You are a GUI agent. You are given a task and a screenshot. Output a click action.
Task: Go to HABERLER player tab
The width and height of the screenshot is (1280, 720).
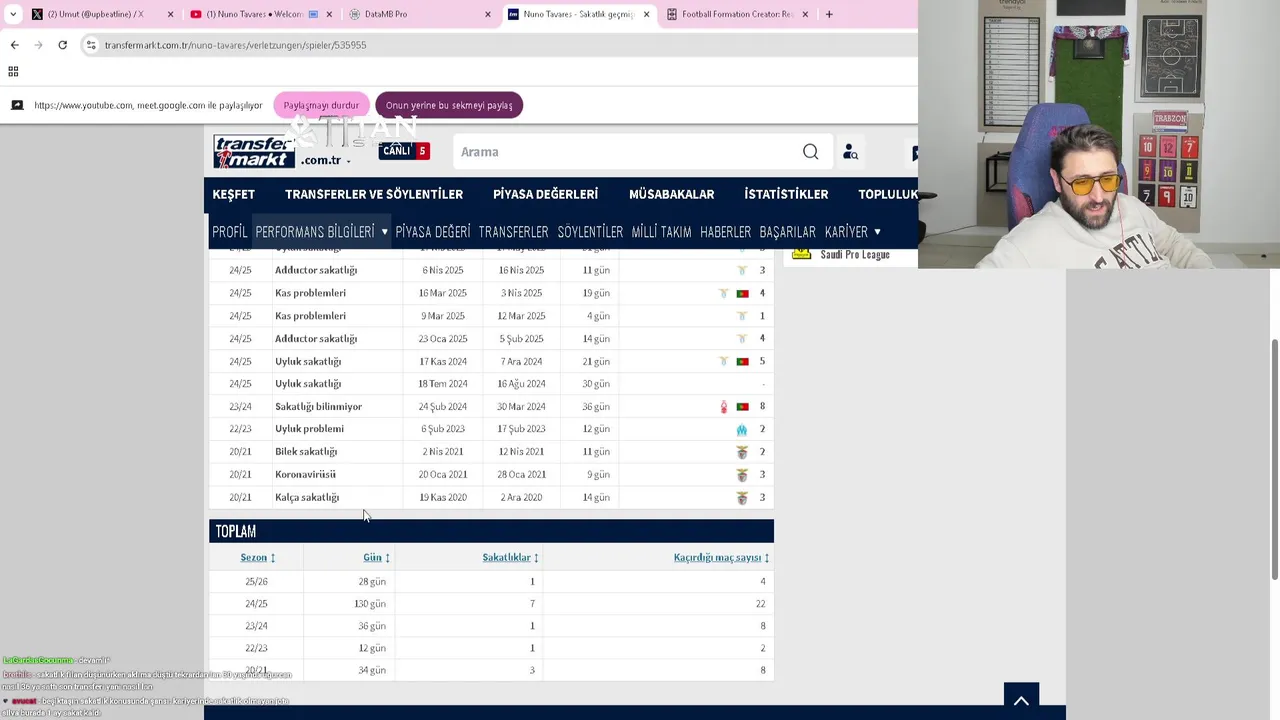point(725,232)
